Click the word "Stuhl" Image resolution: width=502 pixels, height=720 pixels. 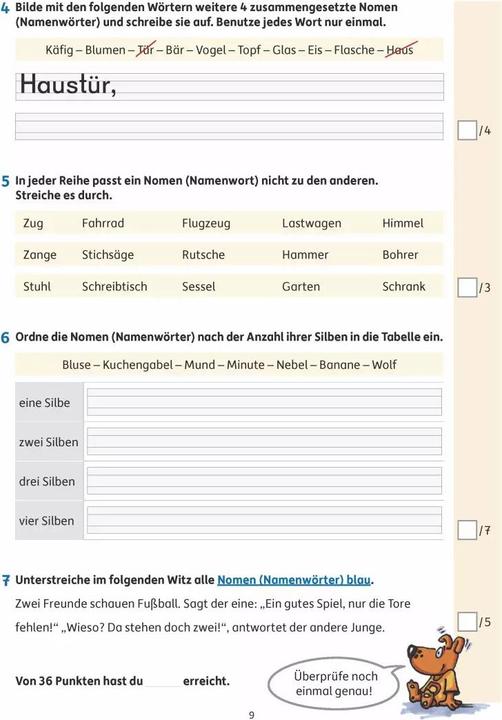coord(37,287)
